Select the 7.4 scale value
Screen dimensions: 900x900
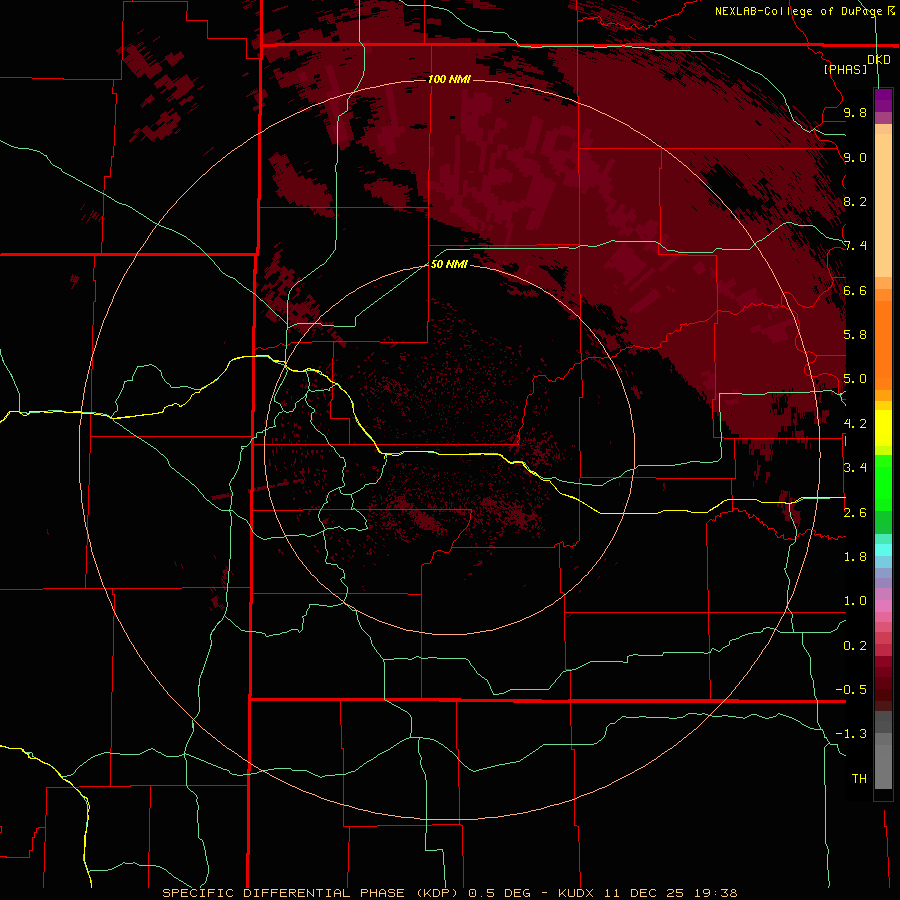point(855,246)
